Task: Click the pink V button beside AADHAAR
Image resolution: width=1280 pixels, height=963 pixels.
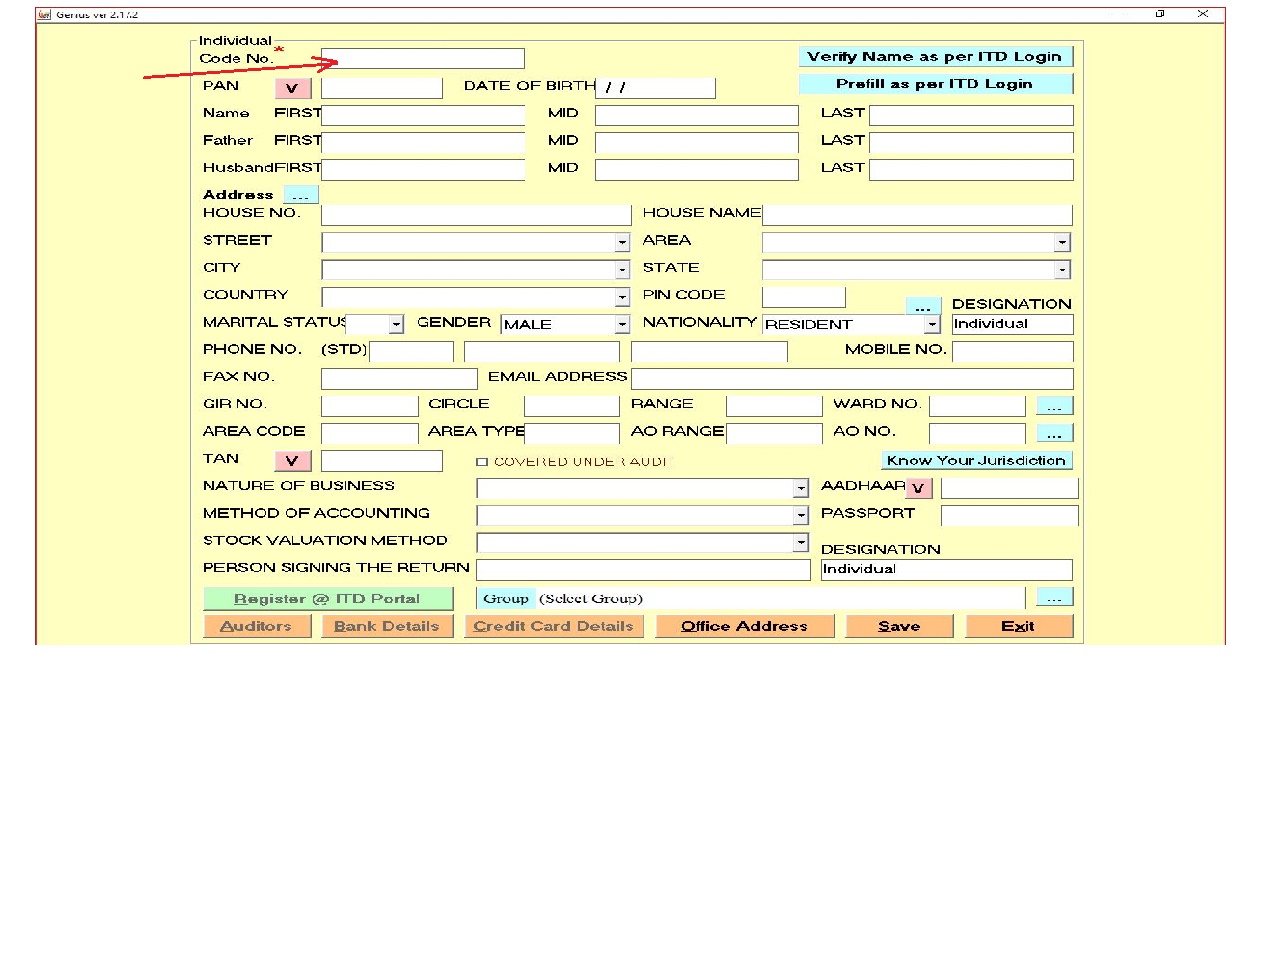Action: coord(918,488)
